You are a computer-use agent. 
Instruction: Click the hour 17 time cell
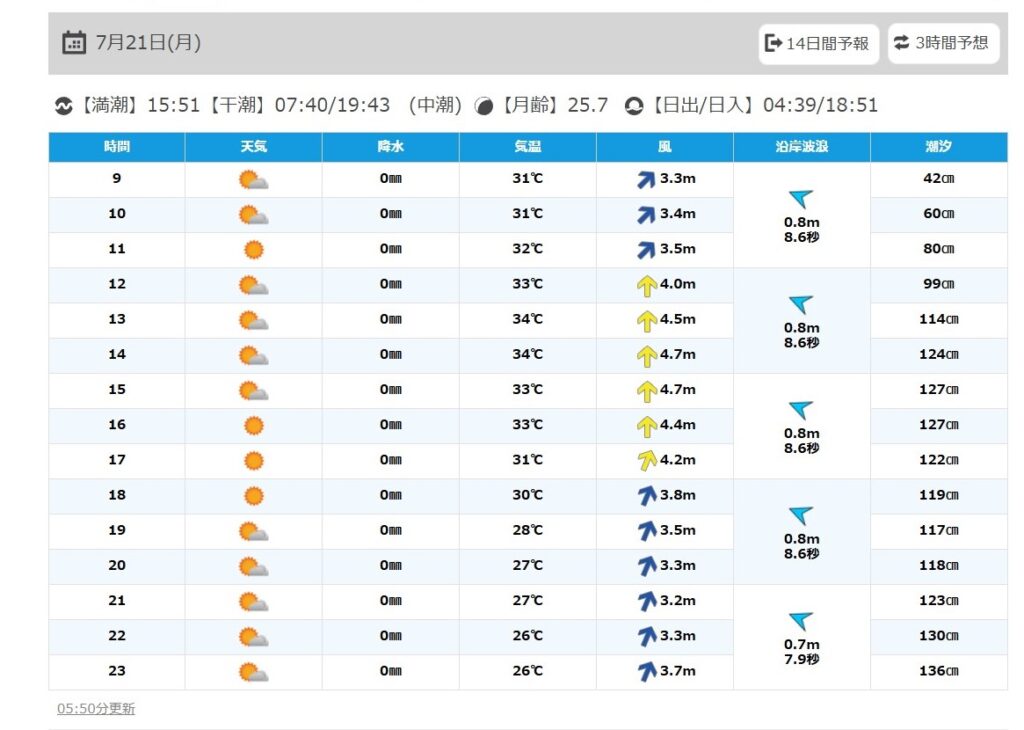pos(117,460)
